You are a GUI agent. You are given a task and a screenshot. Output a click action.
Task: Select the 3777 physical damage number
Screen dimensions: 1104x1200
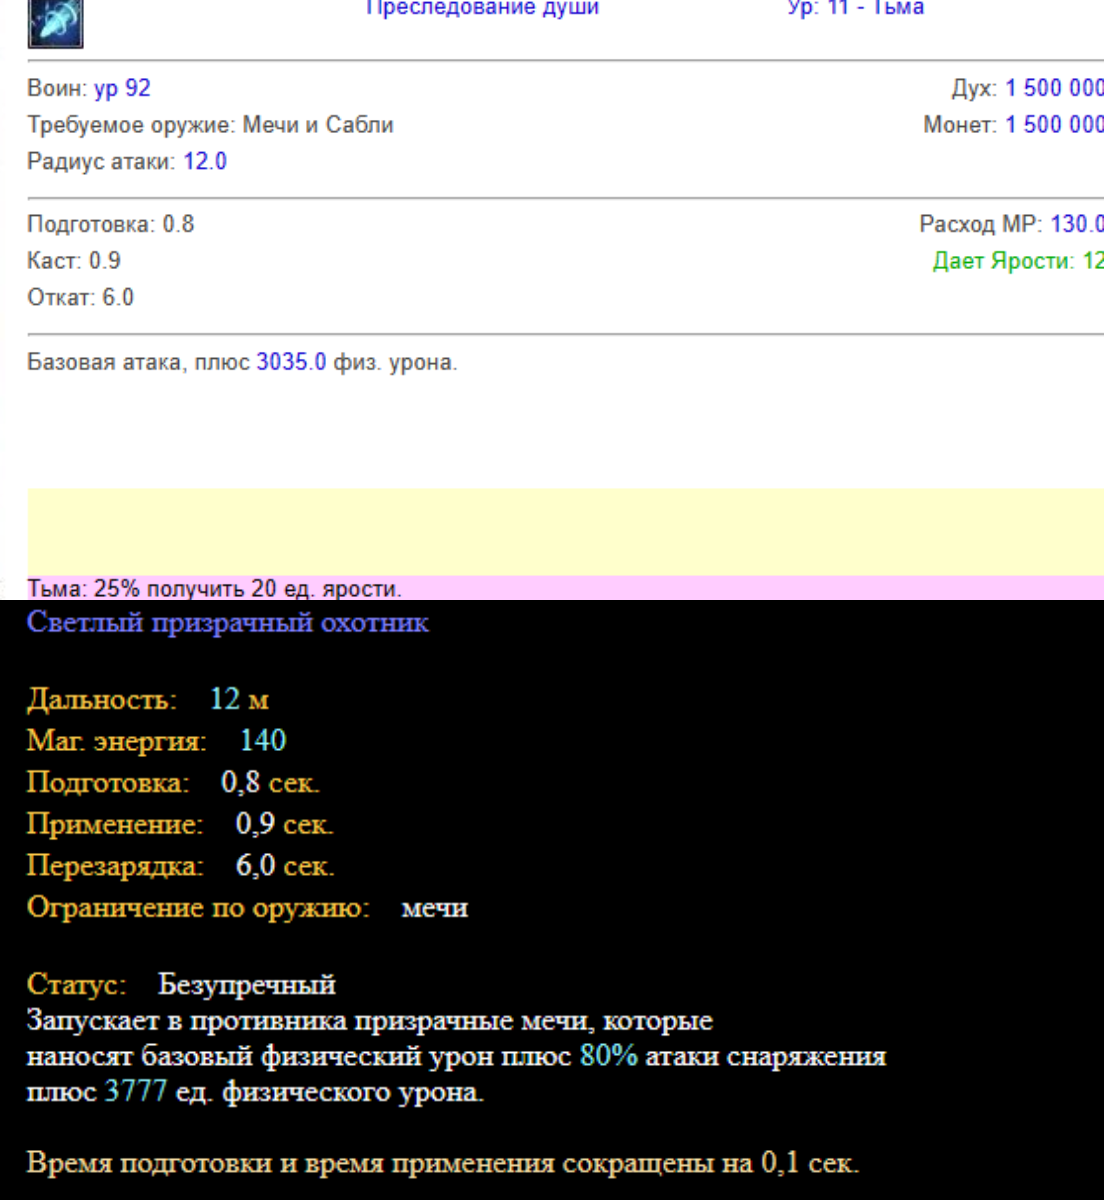pos(136,1091)
